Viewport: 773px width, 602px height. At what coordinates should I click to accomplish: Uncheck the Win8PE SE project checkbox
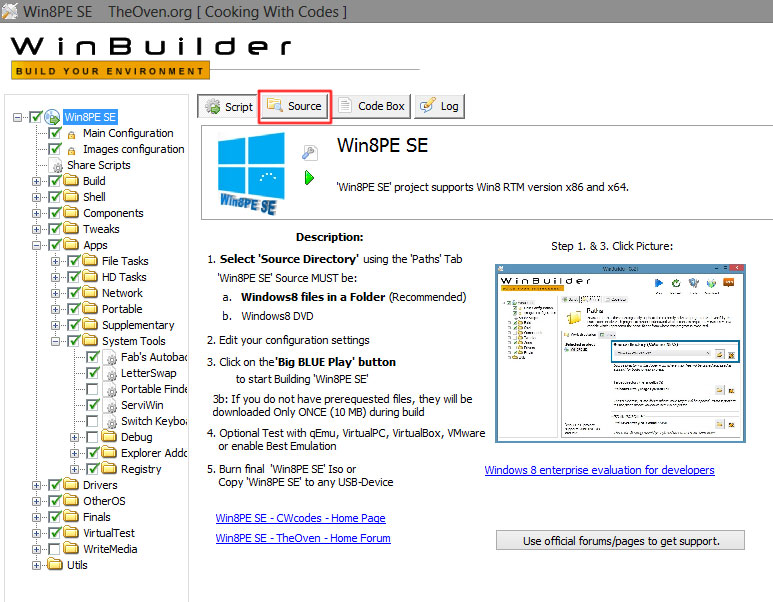[35, 117]
